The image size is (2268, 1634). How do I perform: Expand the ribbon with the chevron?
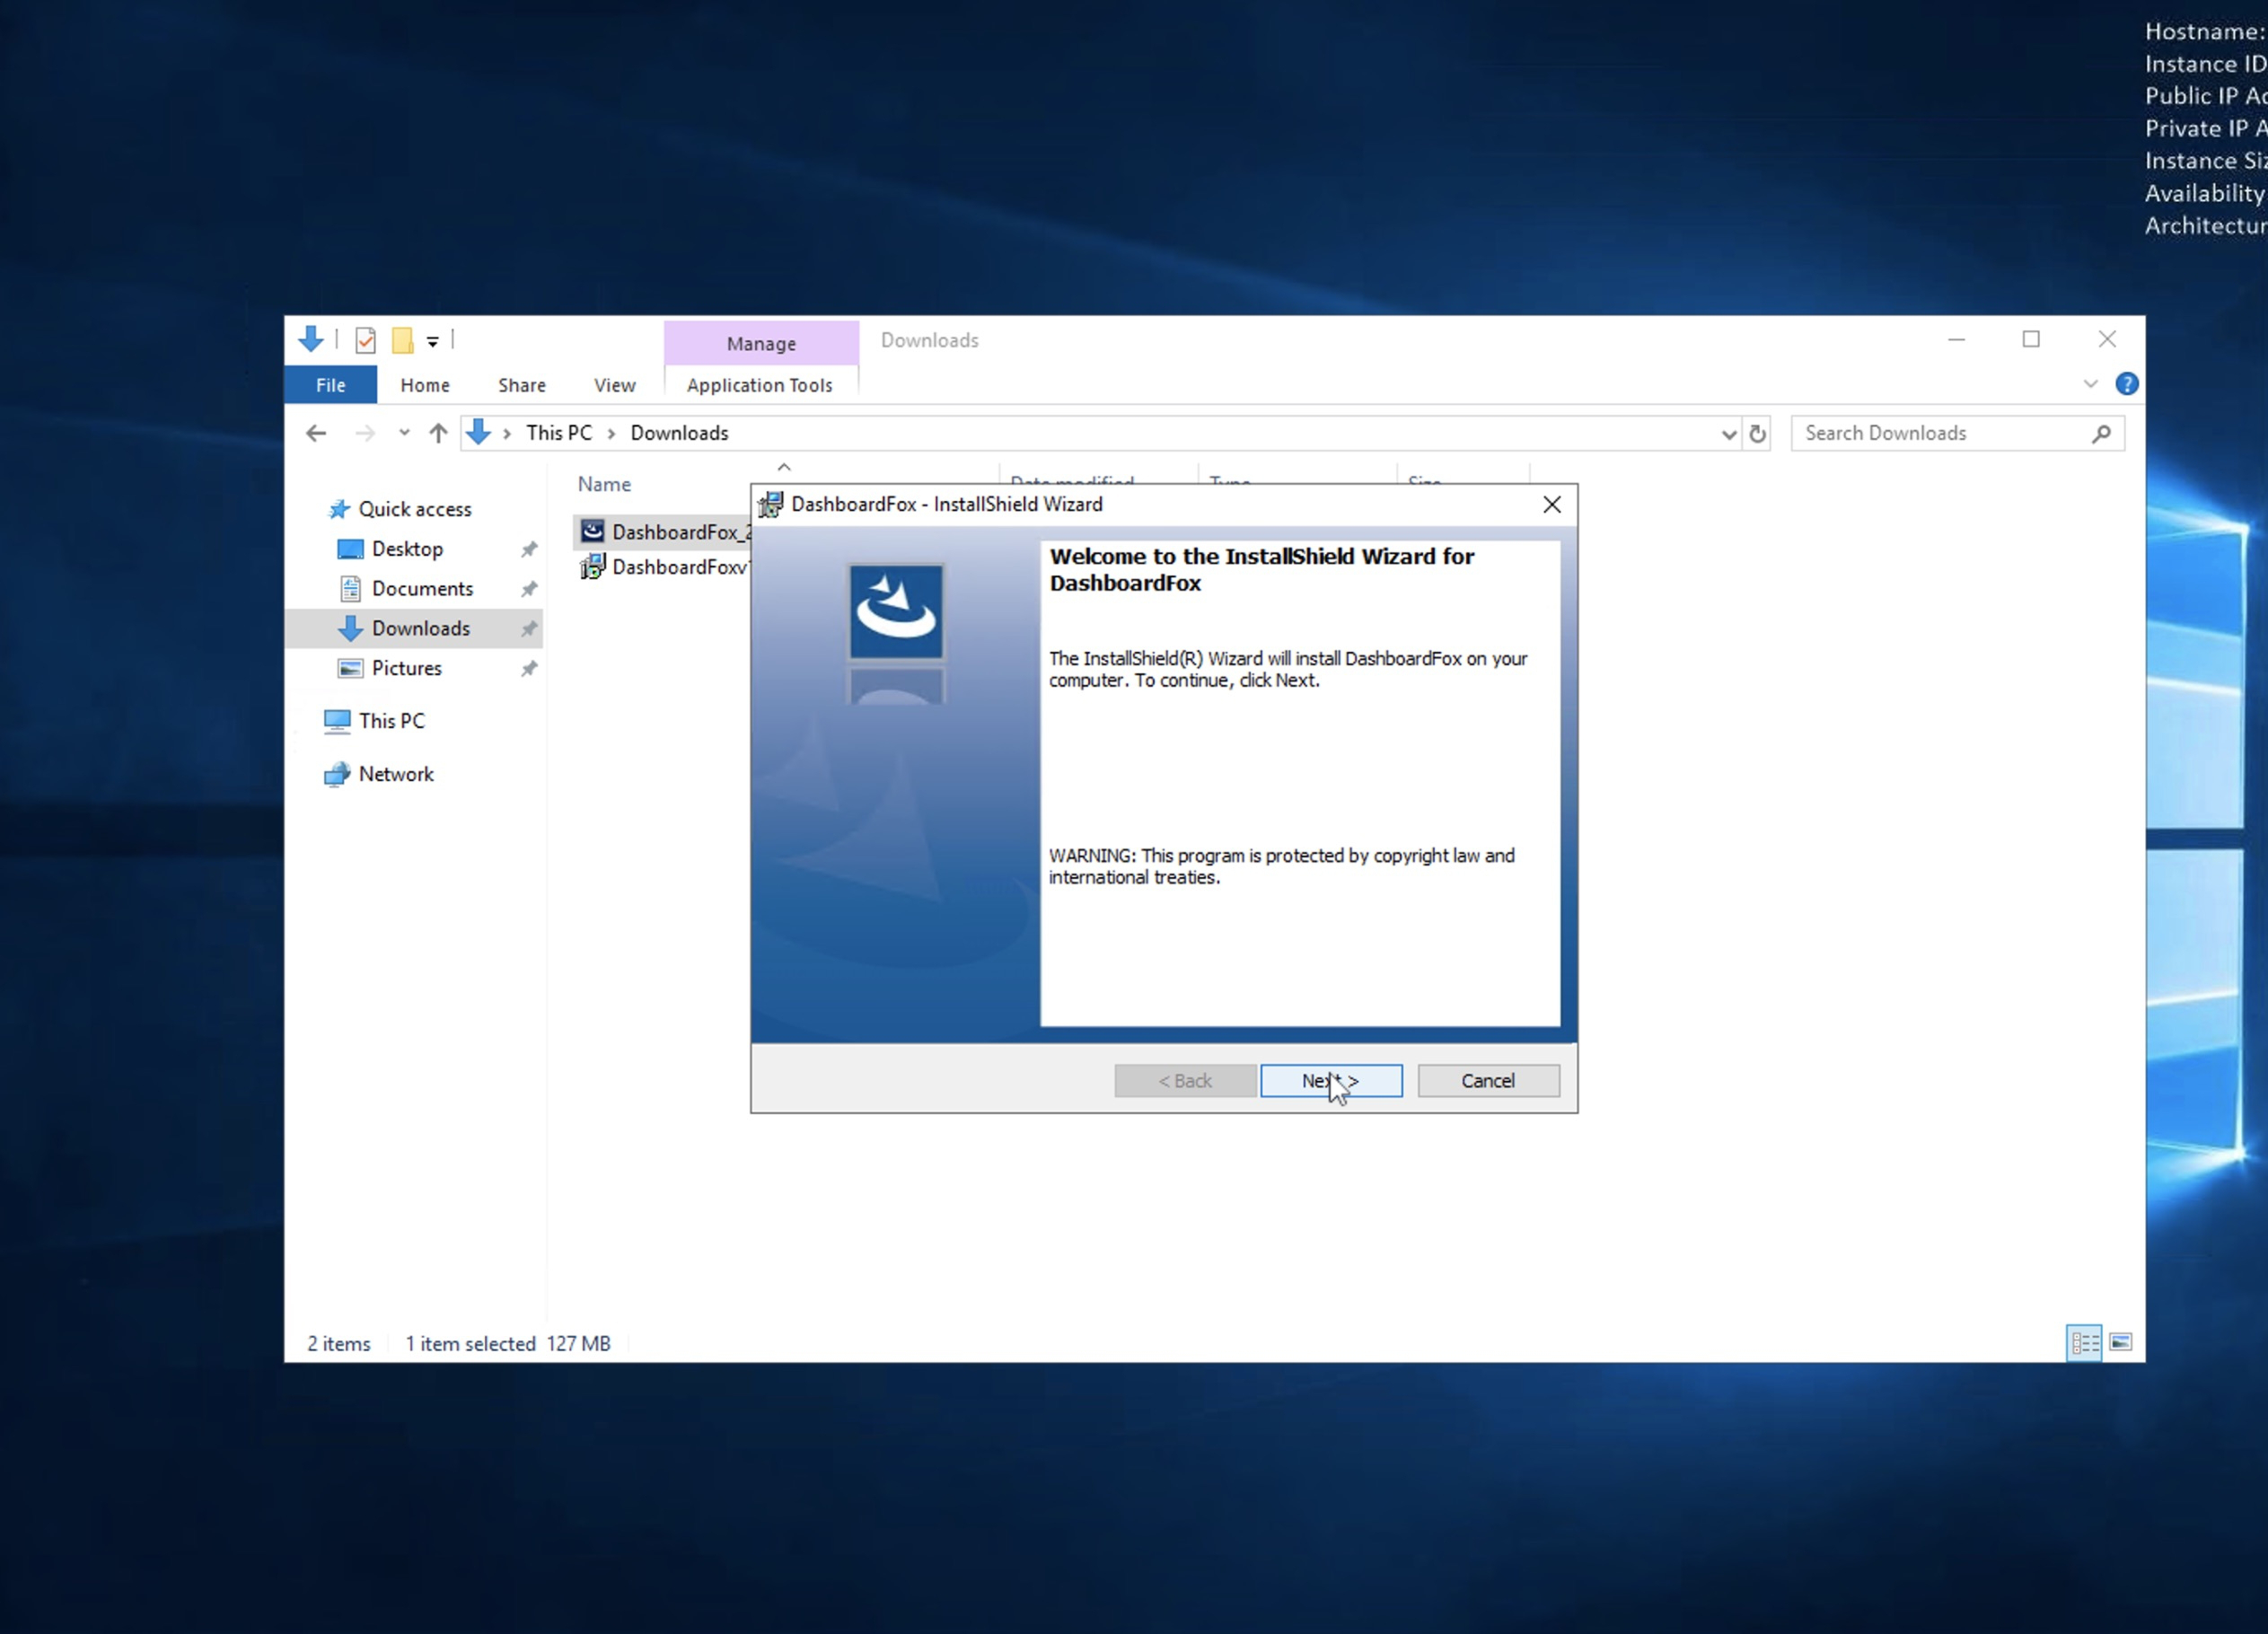click(x=2090, y=384)
